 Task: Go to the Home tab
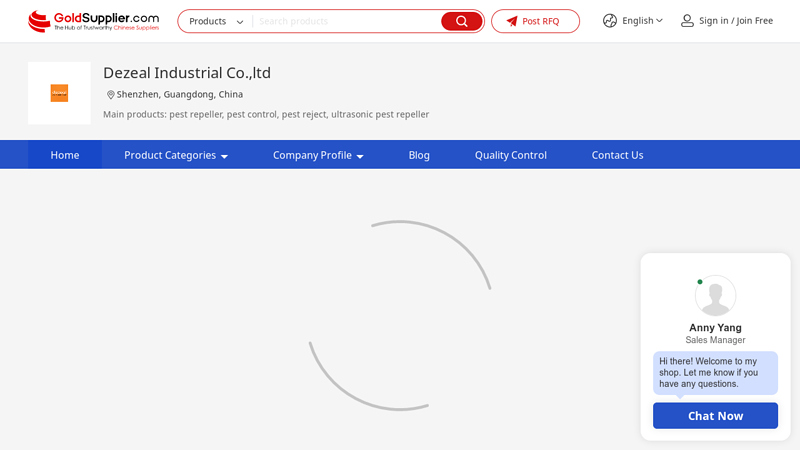click(x=65, y=155)
